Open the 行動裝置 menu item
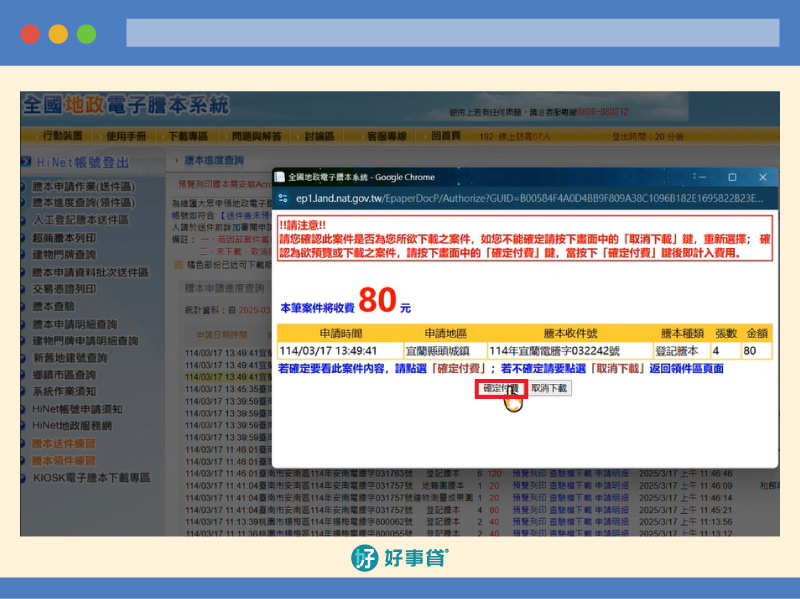 tap(63, 135)
